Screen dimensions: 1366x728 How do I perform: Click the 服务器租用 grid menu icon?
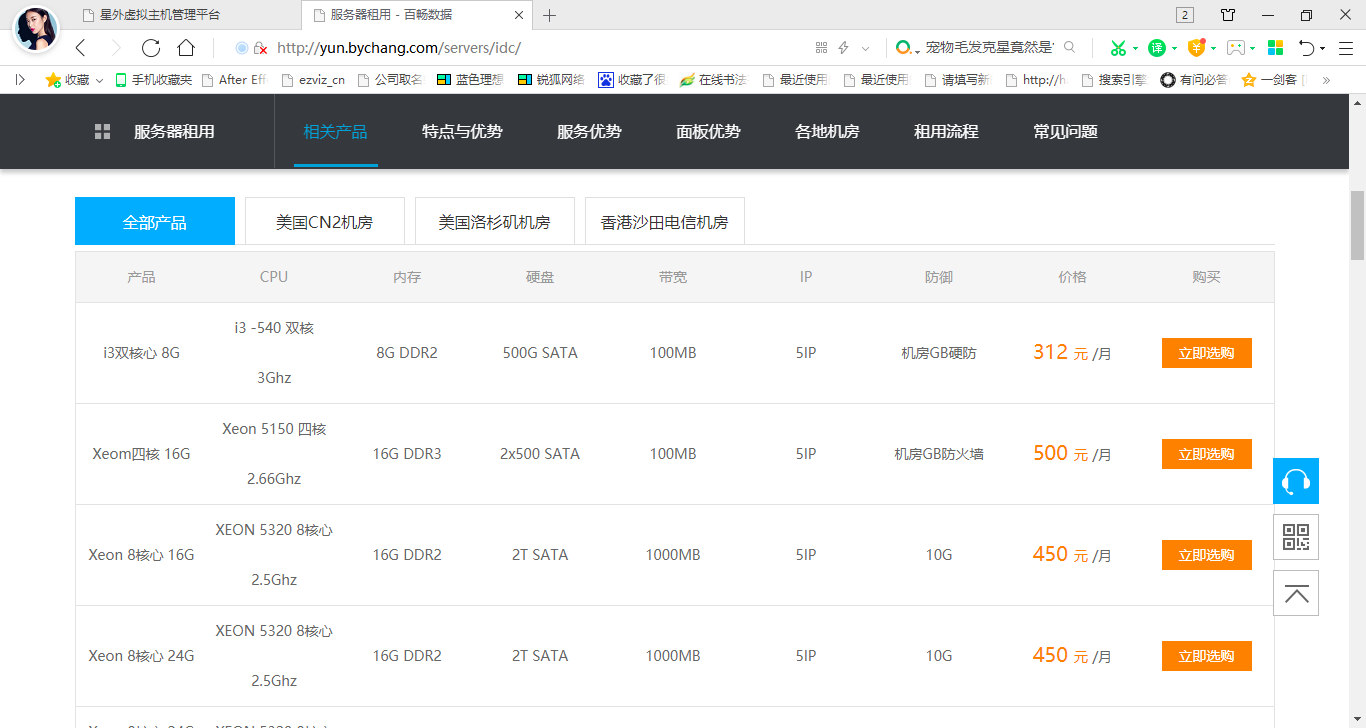(x=102, y=132)
